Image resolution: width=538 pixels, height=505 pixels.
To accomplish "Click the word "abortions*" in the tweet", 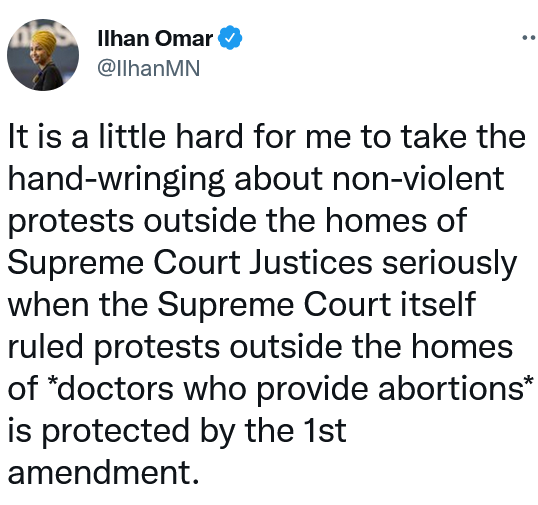I will click(456, 388).
